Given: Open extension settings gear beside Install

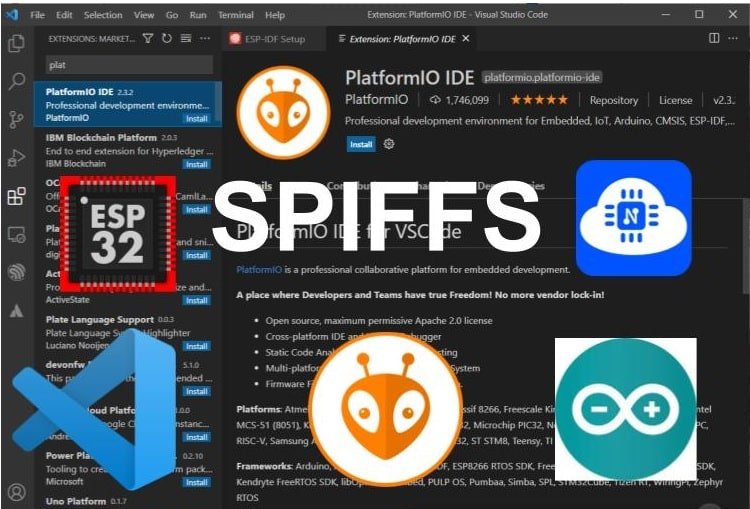Looking at the screenshot, I should (389, 144).
